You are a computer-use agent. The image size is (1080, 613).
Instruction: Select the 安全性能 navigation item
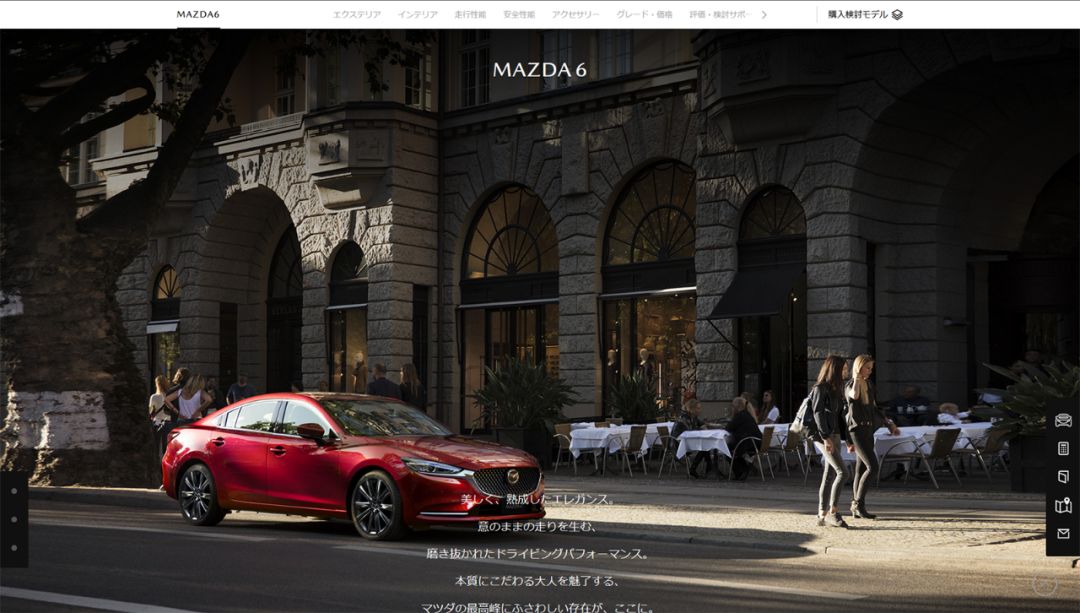click(519, 15)
